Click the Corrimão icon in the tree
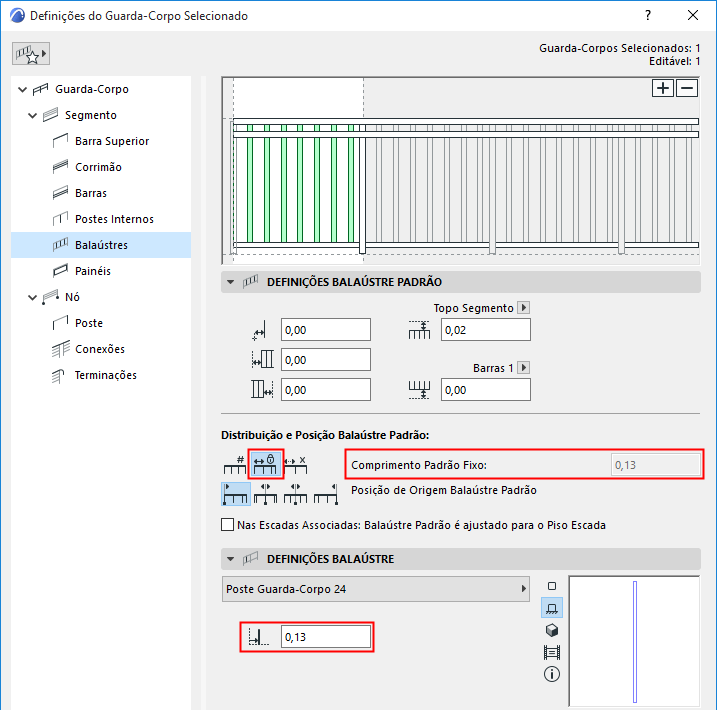 [60, 167]
